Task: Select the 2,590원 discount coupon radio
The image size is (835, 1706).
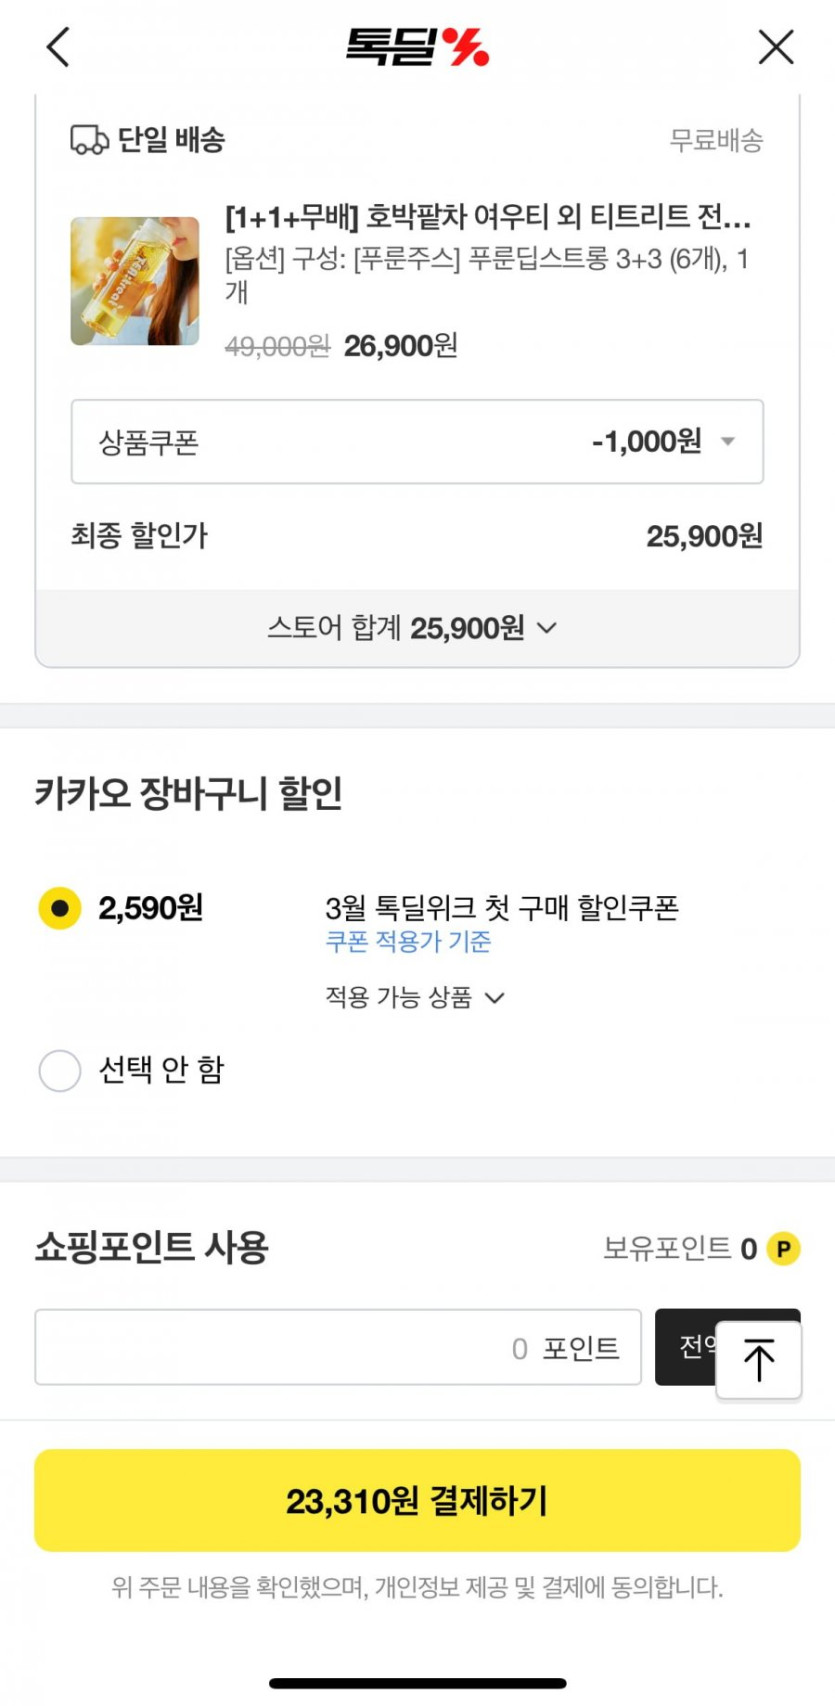Action: coord(60,908)
